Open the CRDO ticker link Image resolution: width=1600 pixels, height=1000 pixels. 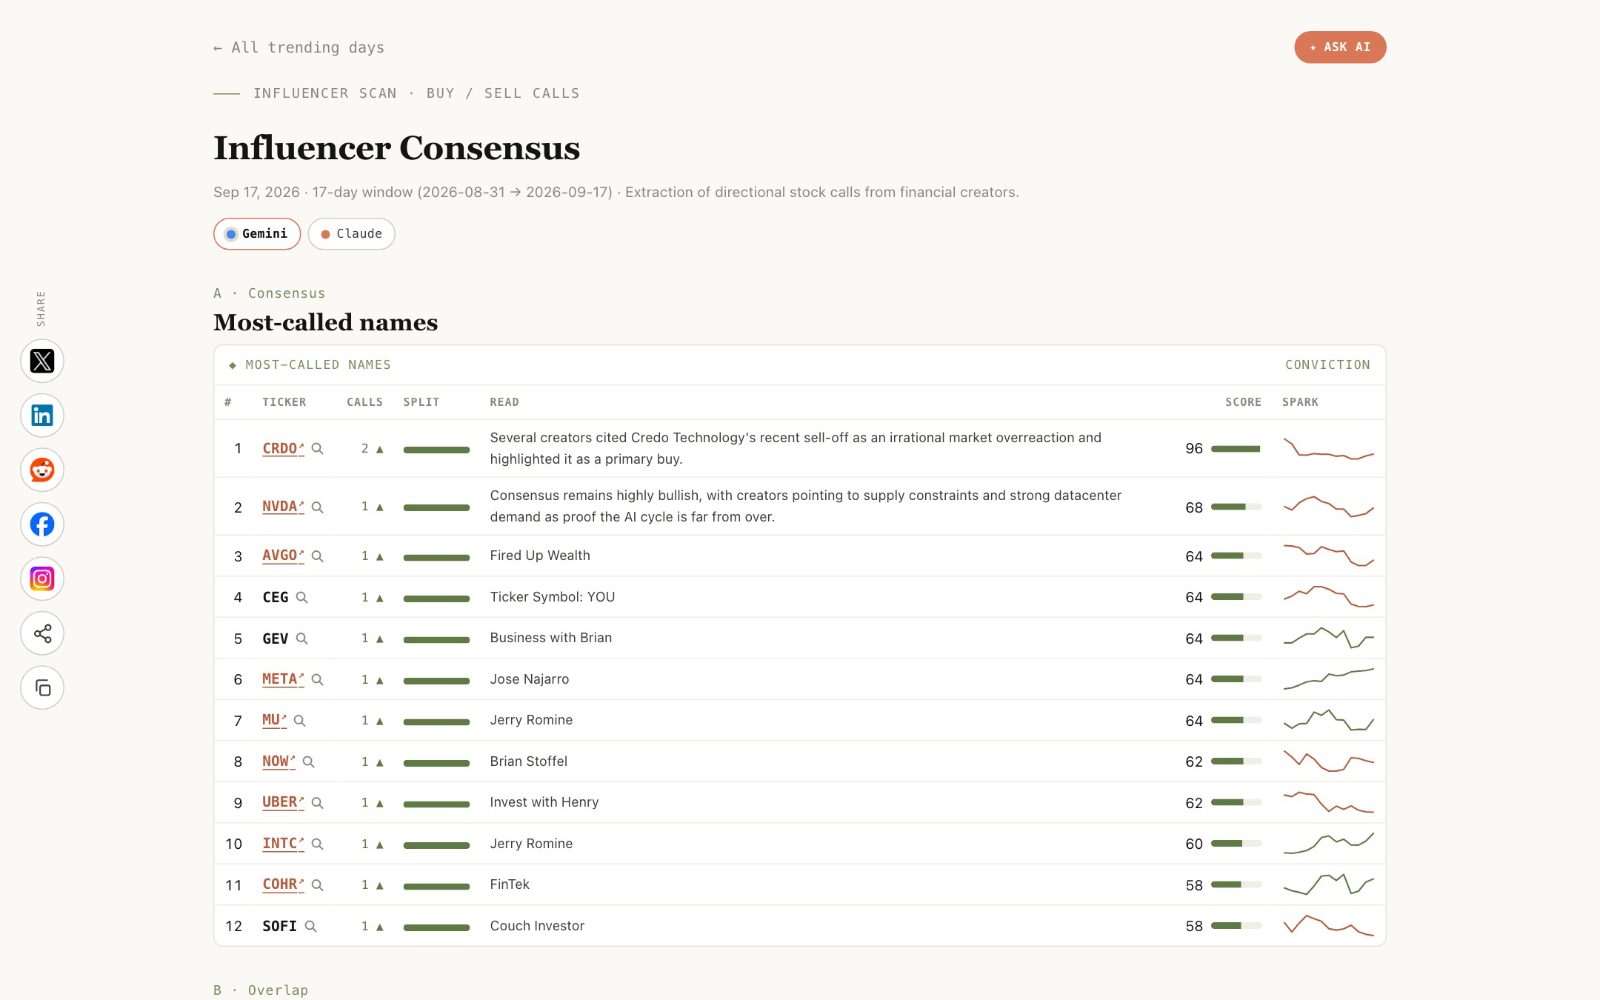pos(283,449)
